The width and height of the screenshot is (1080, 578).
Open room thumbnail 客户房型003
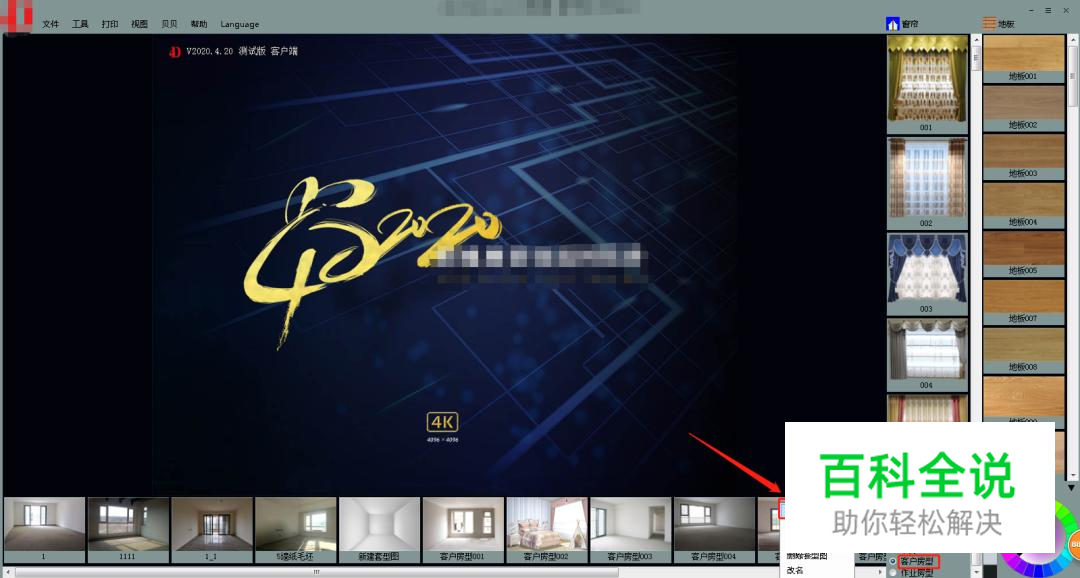click(630, 529)
